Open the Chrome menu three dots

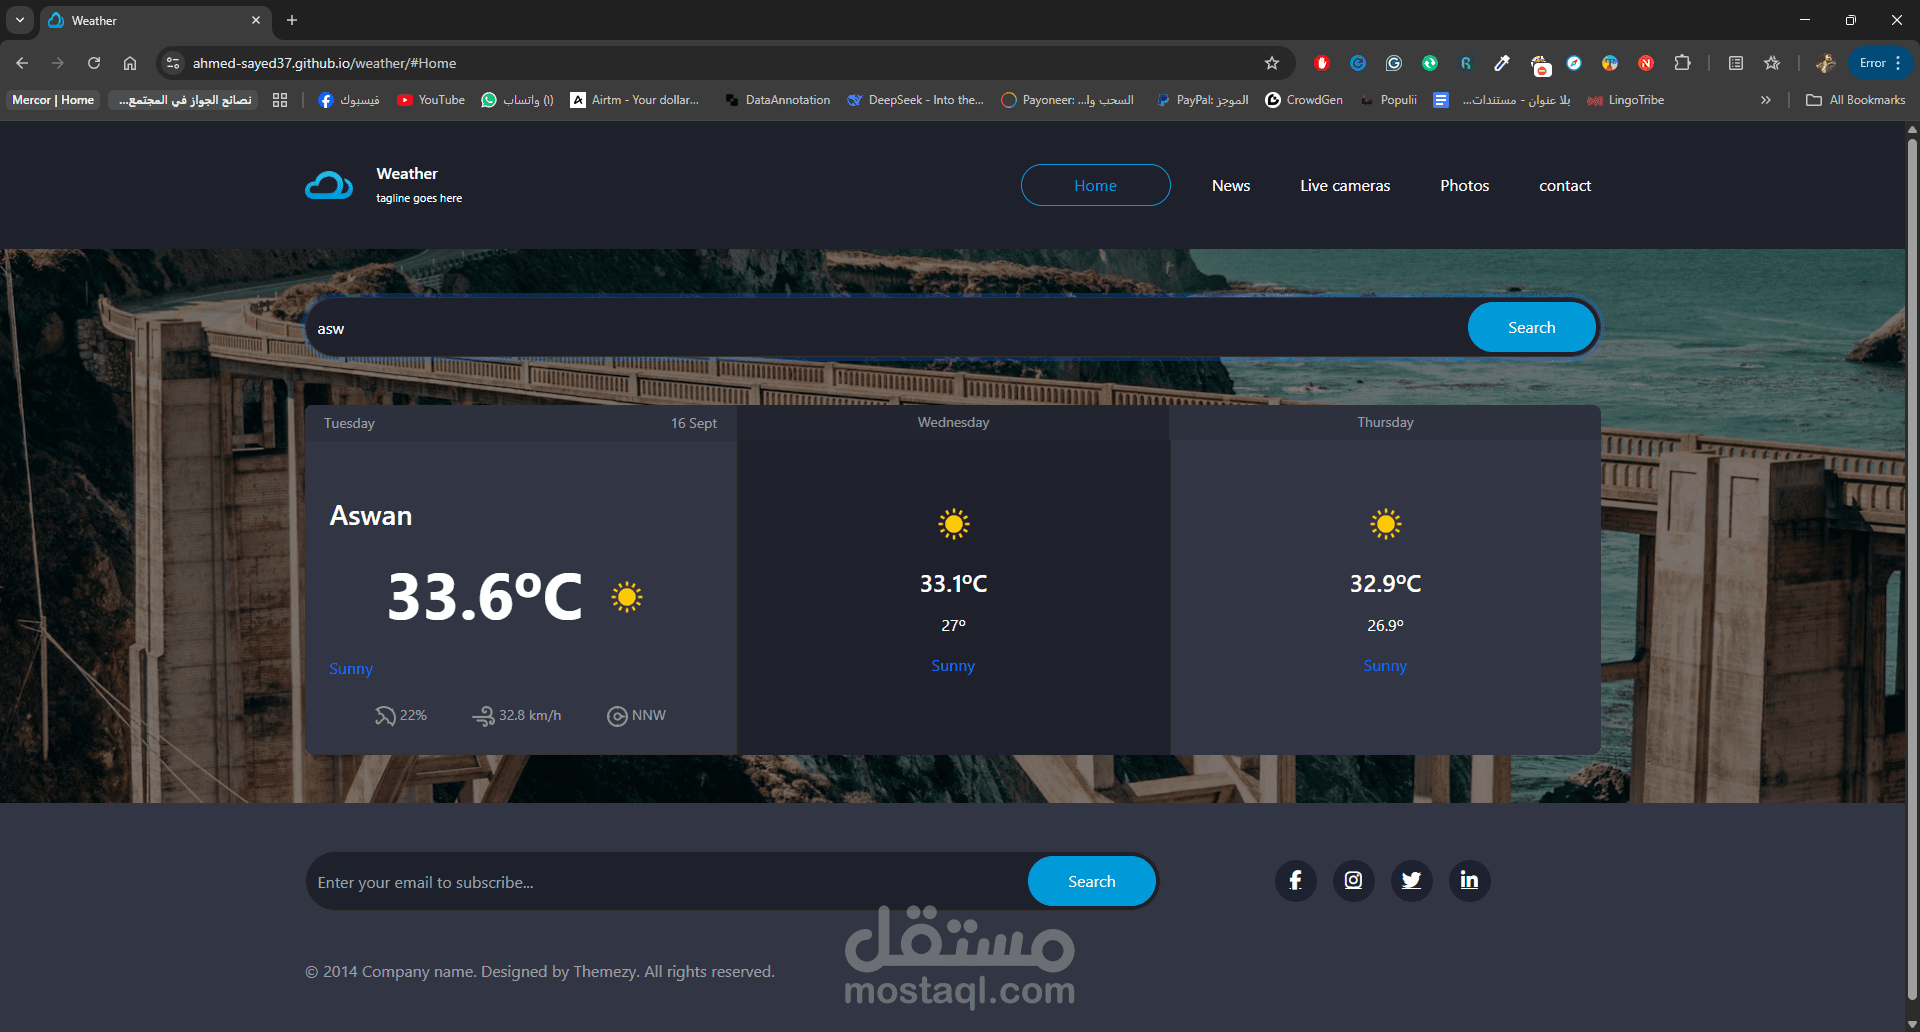click(x=1898, y=63)
